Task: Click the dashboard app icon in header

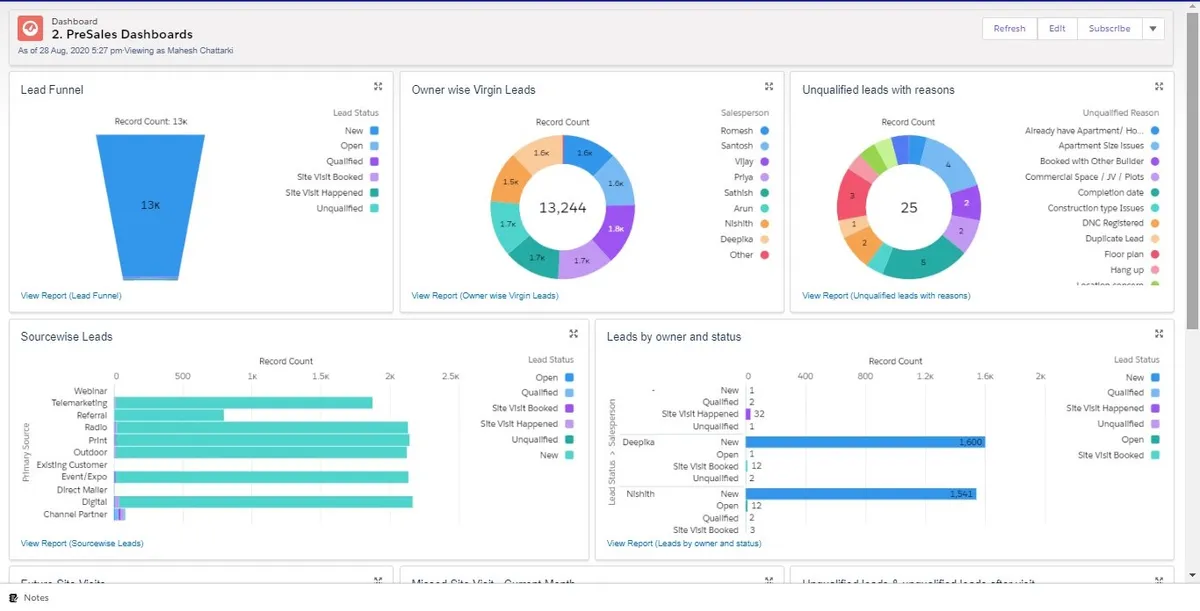Action: [x=31, y=28]
